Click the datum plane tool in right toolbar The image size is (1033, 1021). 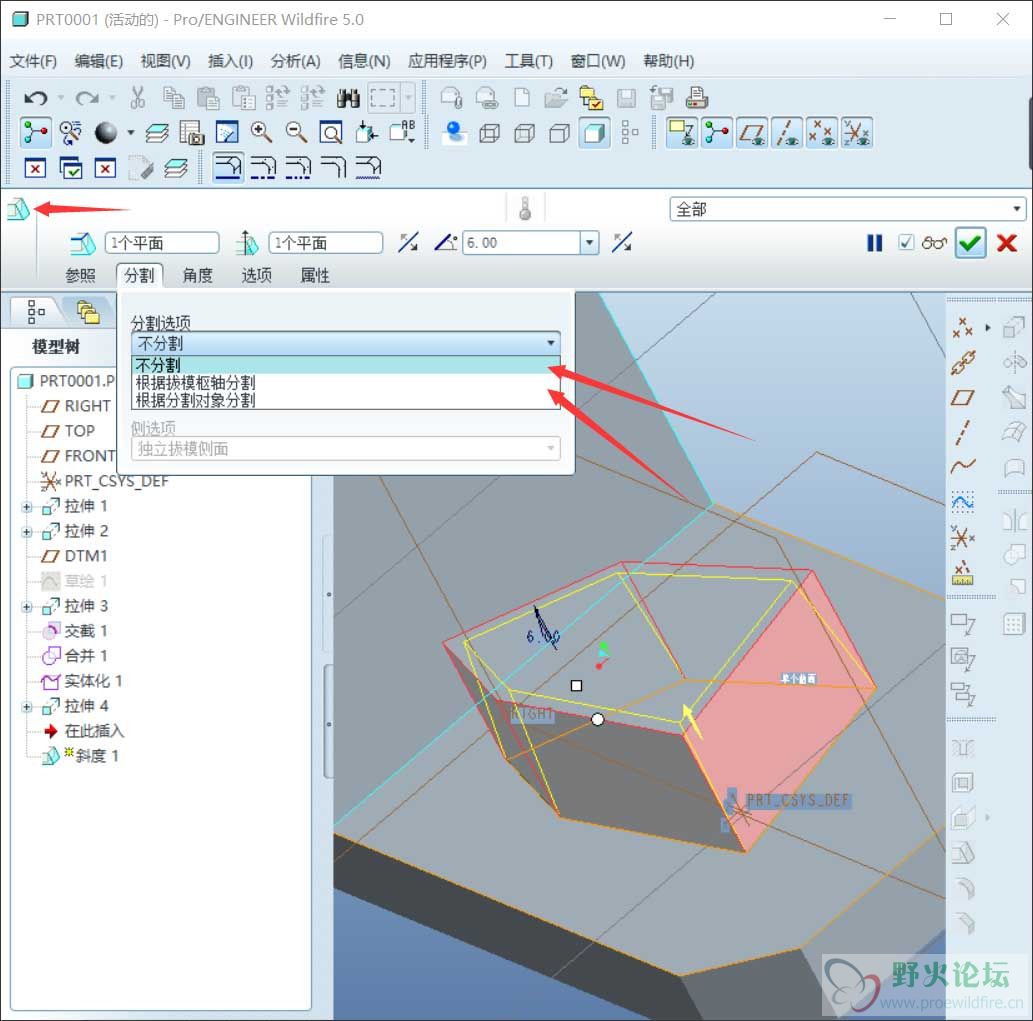pos(963,397)
